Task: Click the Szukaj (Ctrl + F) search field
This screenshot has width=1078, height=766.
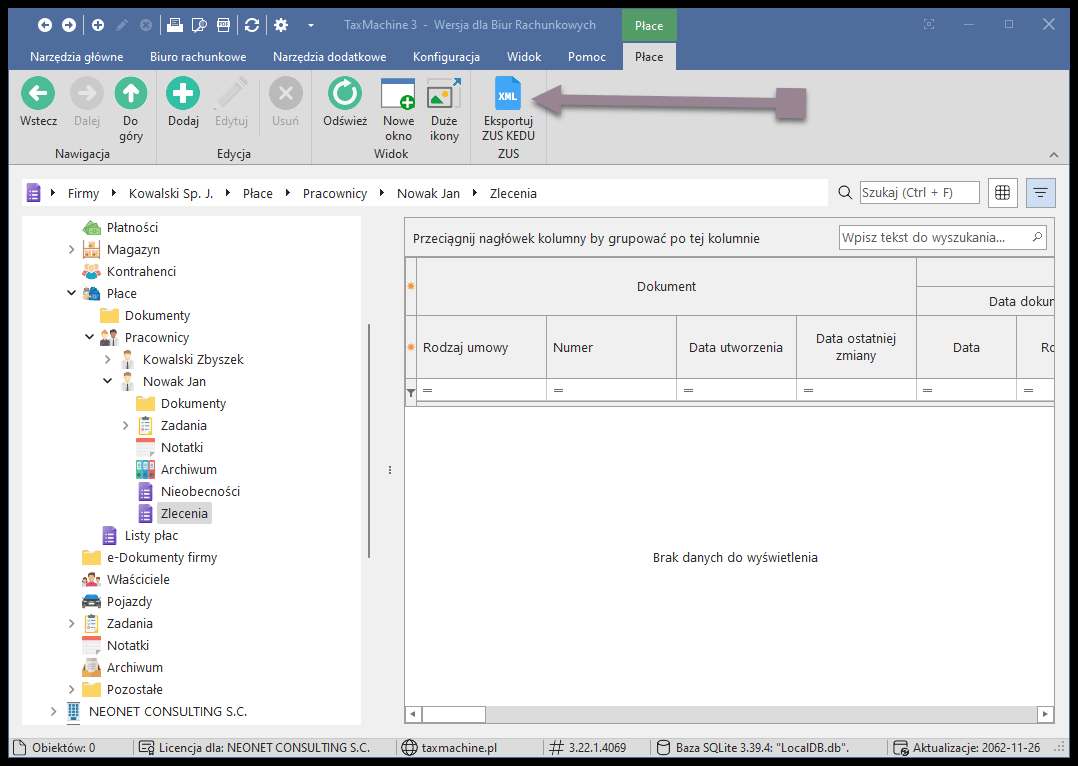Action: [919, 193]
